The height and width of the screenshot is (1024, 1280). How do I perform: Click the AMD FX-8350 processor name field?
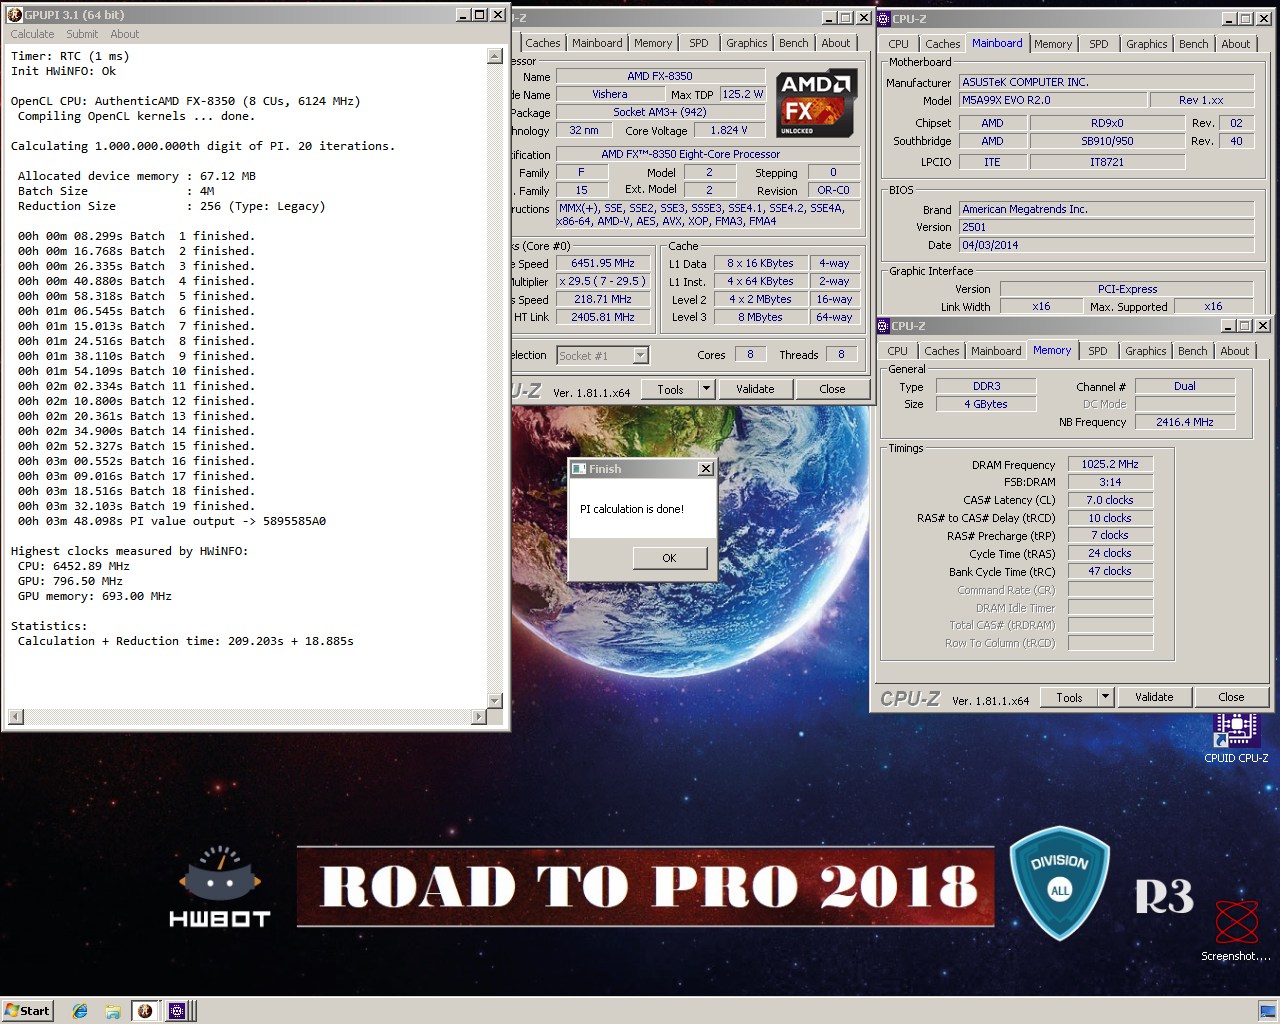(x=660, y=76)
